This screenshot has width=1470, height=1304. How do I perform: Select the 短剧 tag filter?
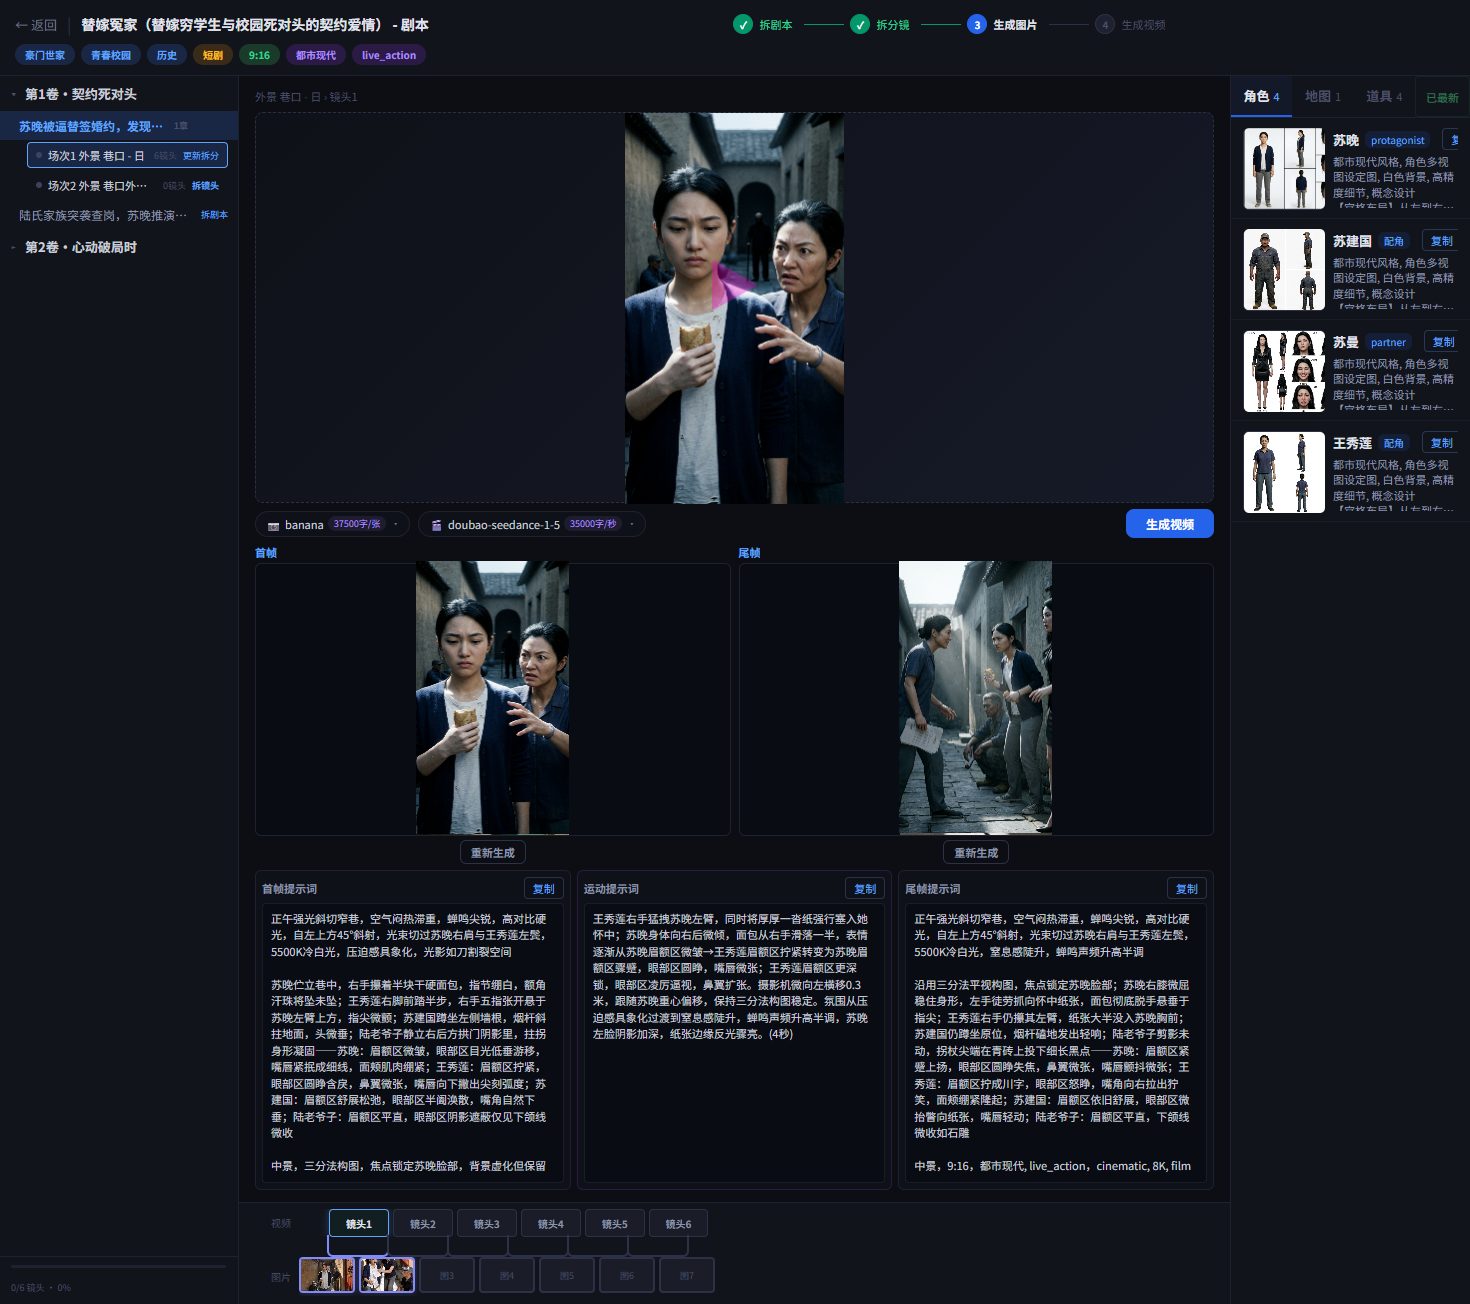tap(212, 55)
